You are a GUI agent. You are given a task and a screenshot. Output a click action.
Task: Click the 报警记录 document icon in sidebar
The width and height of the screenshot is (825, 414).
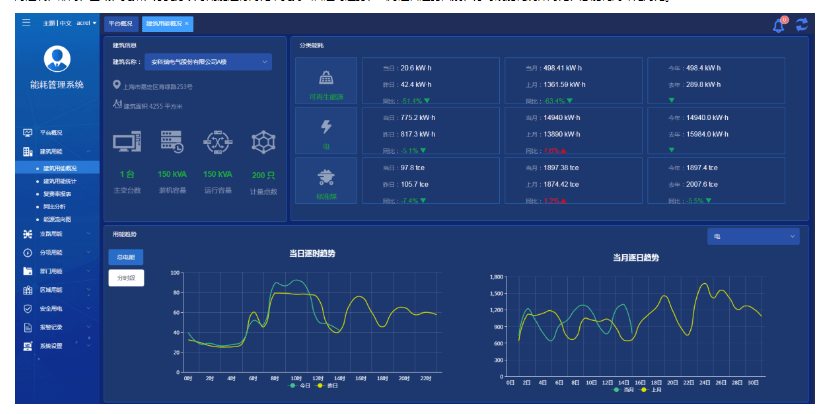coord(28,327)
